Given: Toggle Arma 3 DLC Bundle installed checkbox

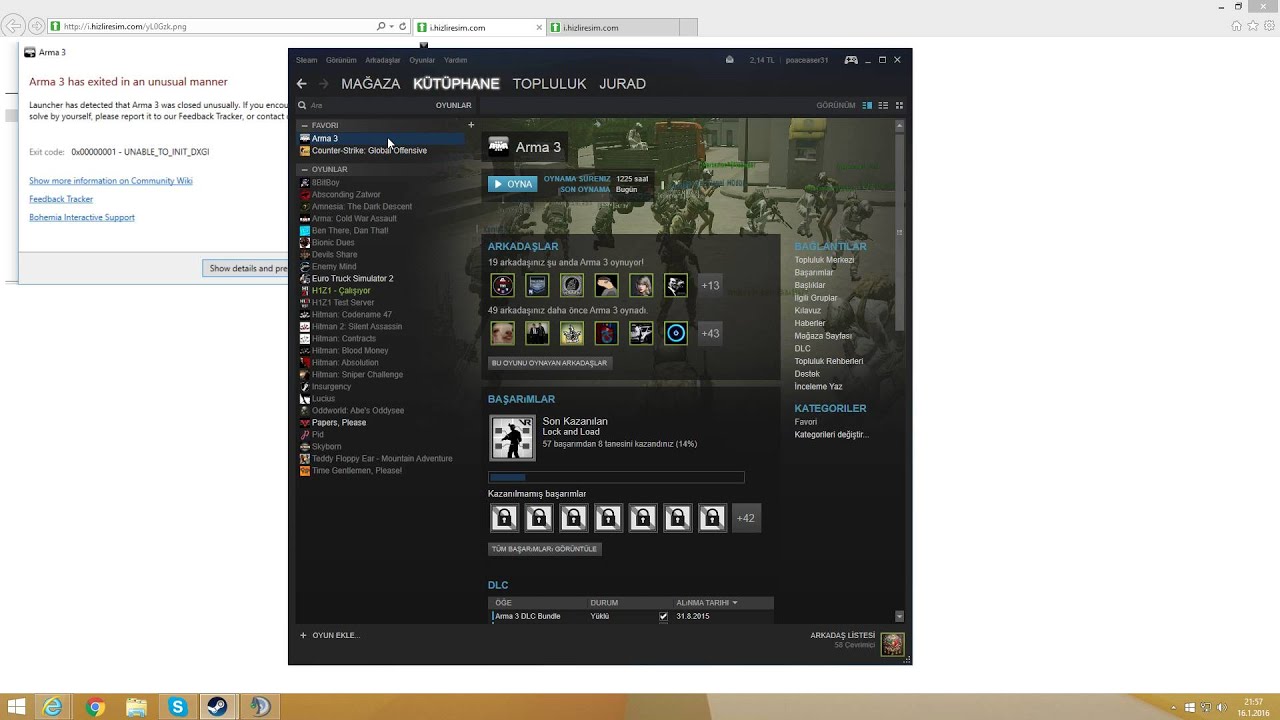Looking at the screenshot, I should point(663,616).
